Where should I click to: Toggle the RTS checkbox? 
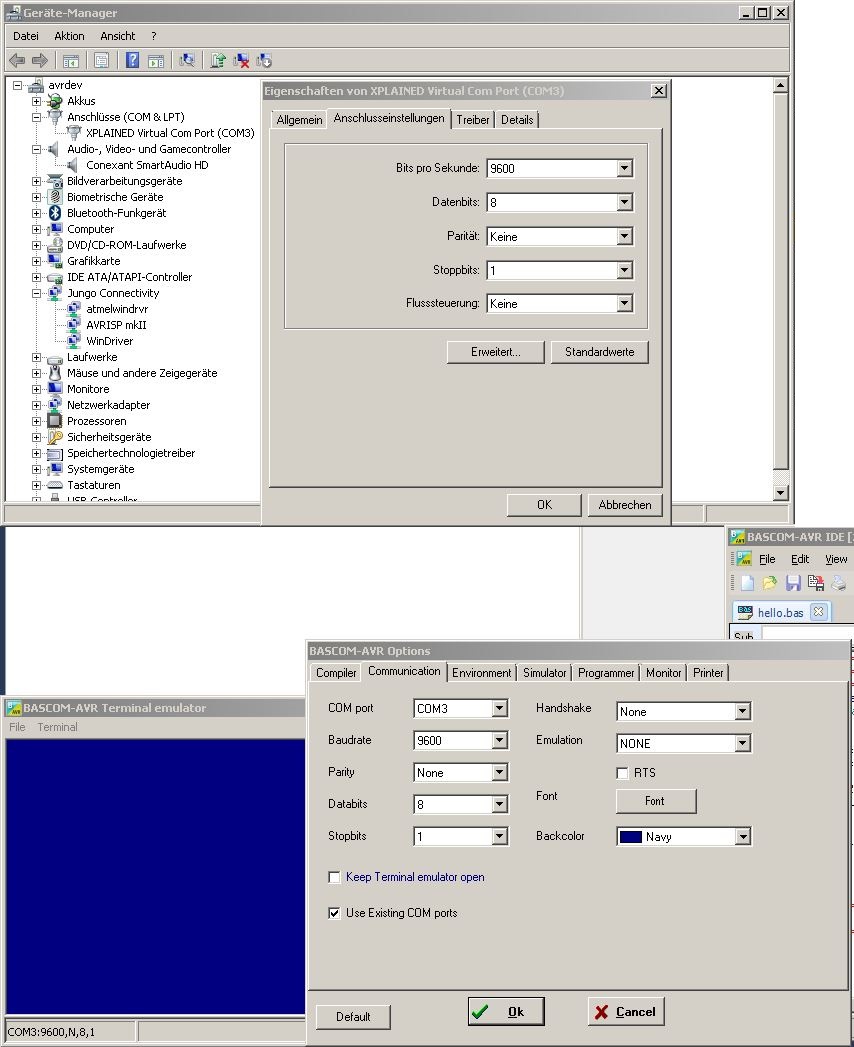click(622, 773)
